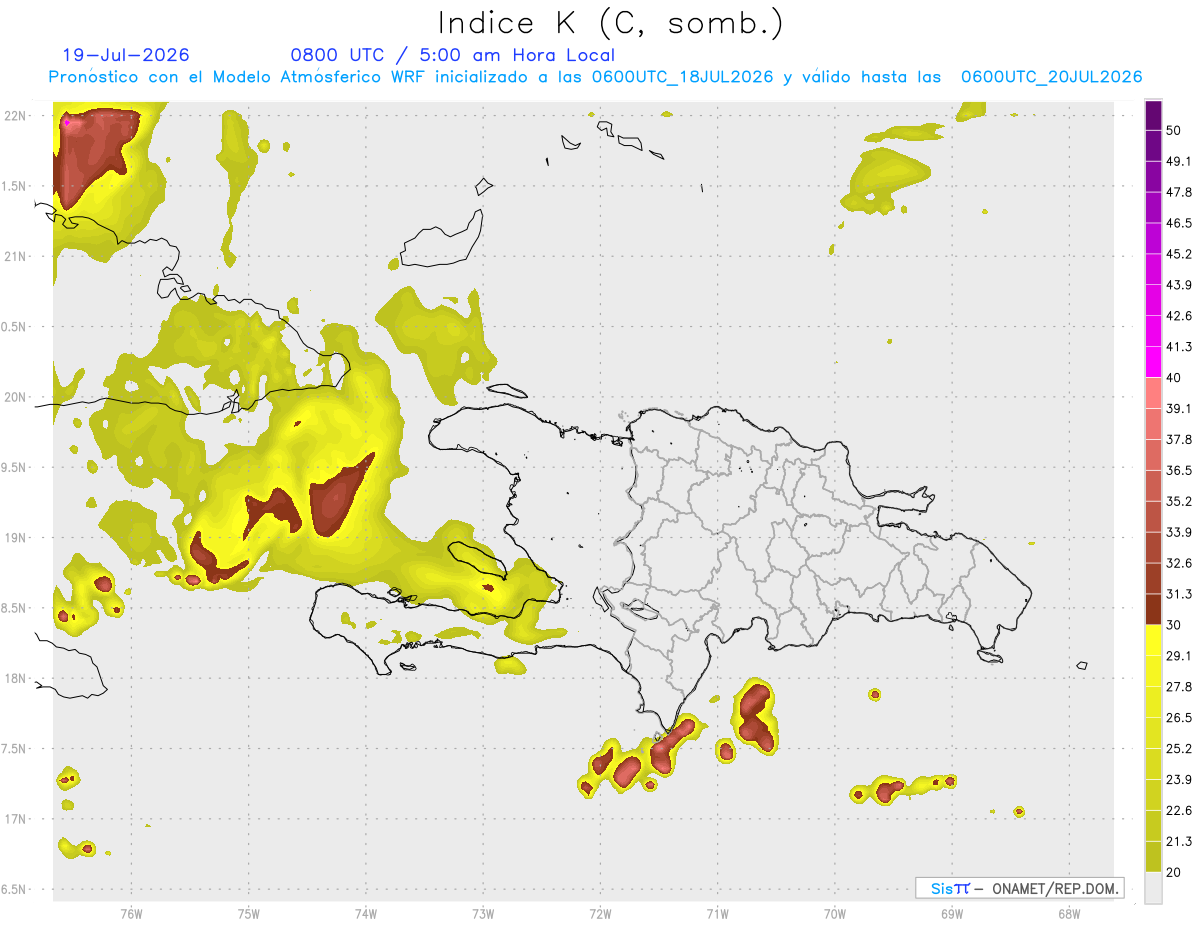
Task: Click the 76W longitude label
Action: [131, 913]
